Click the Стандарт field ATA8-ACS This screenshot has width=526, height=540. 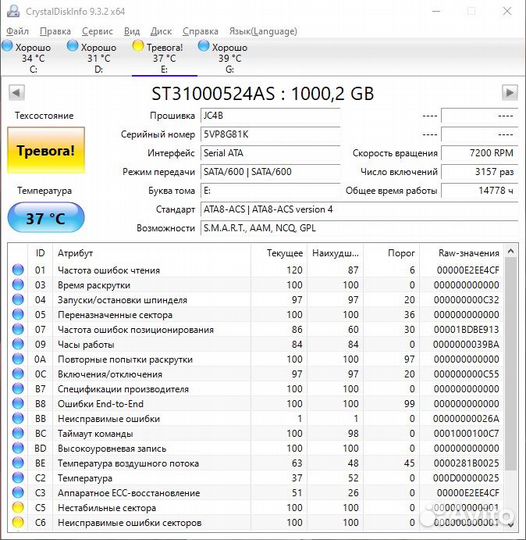(359, 209)
